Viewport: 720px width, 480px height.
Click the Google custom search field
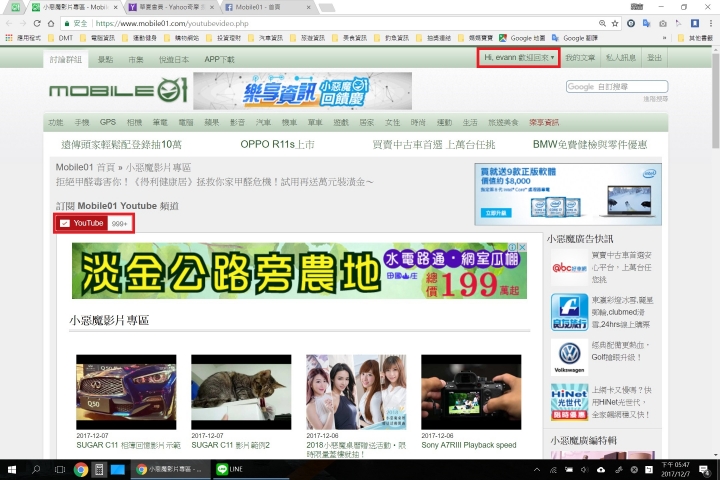[x=617, y=86]
